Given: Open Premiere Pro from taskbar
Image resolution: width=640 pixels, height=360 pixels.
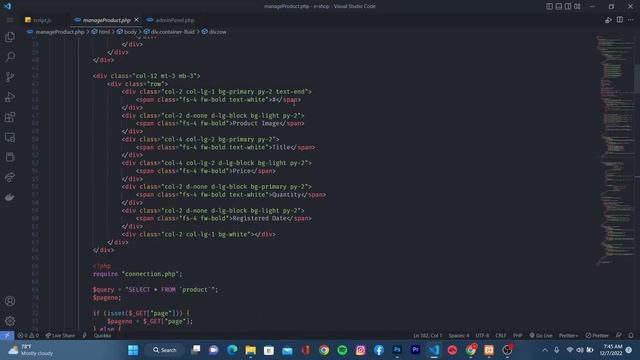Looking at the screenshot, I should 416,350.
